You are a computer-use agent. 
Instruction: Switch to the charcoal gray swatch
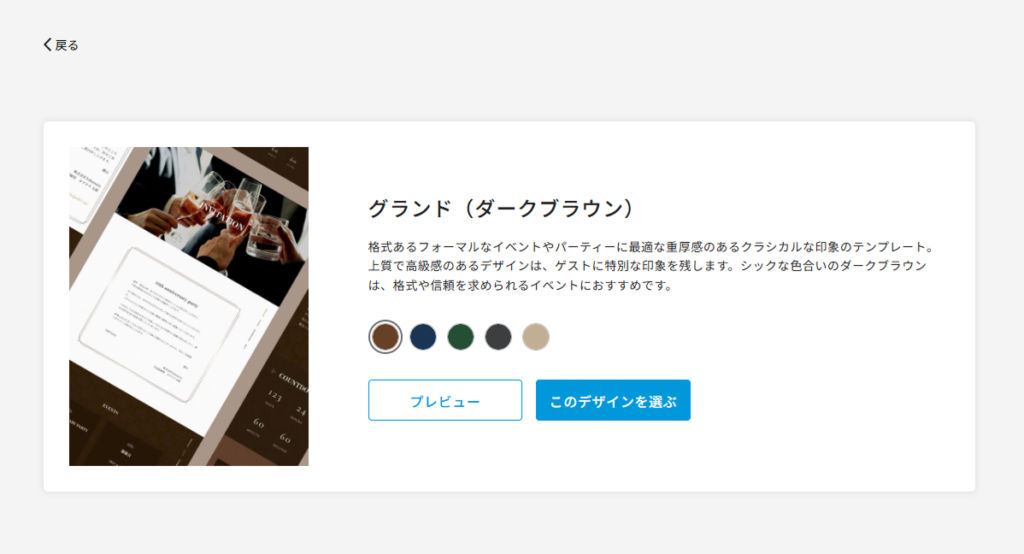498,337
